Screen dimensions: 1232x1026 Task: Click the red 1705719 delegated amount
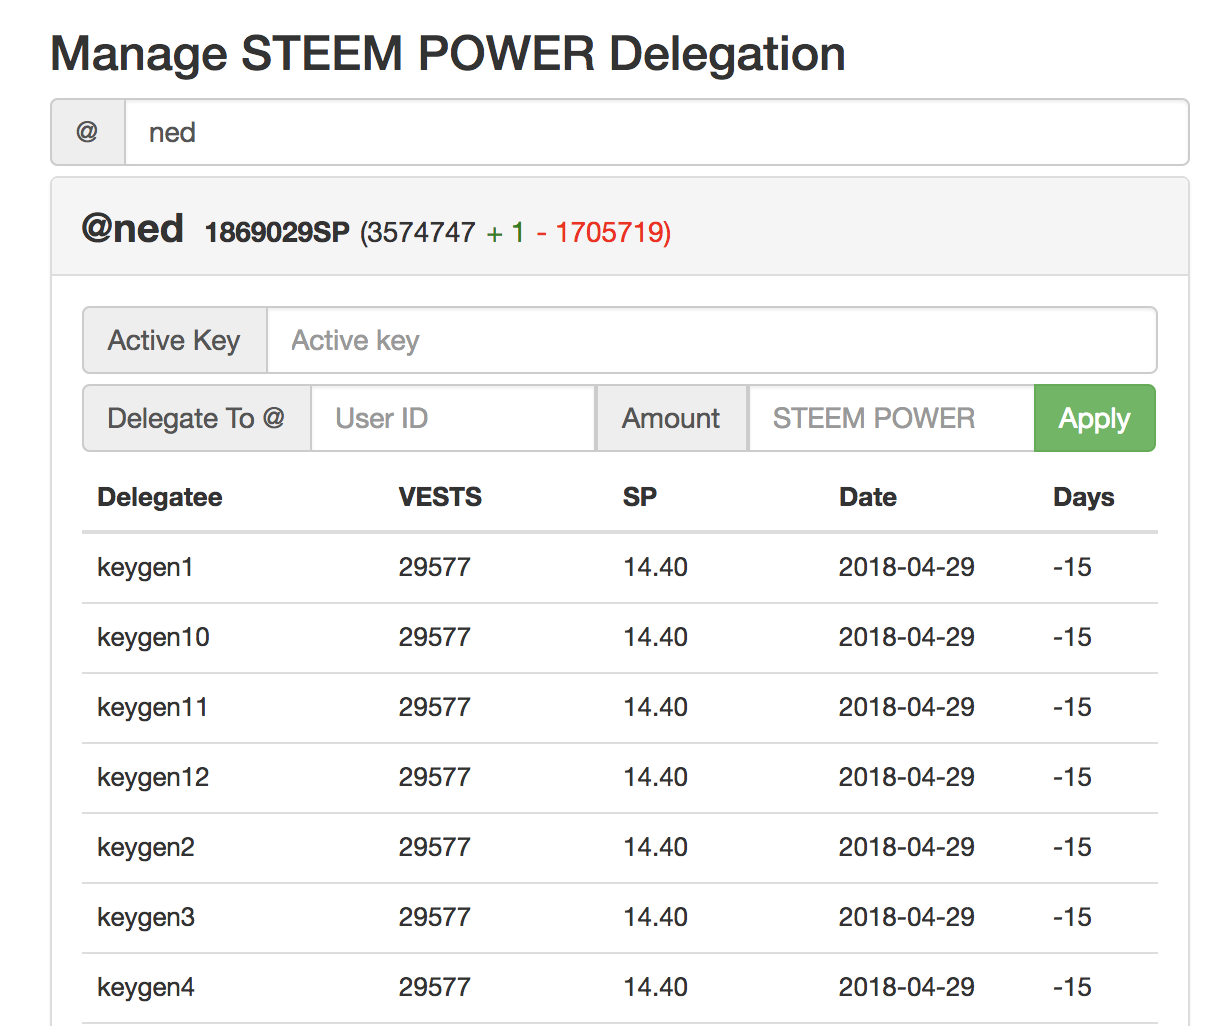[611, 233]
